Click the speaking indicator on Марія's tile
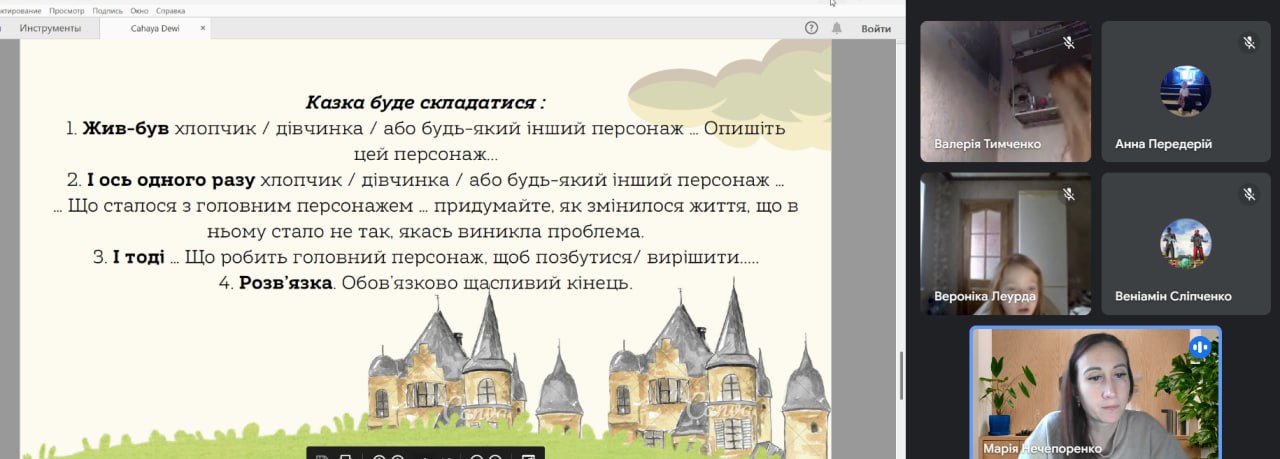Viewport: 1280px width, 459px height. [x=1200, y=347]
